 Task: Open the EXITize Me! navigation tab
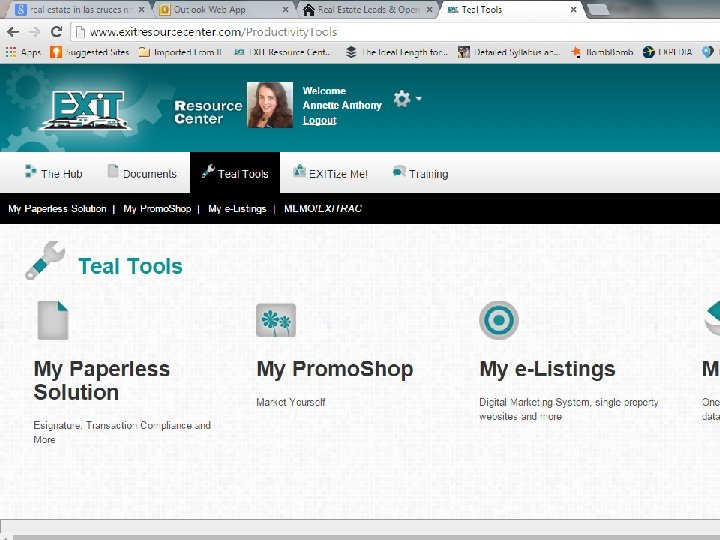tap(330, 173)
